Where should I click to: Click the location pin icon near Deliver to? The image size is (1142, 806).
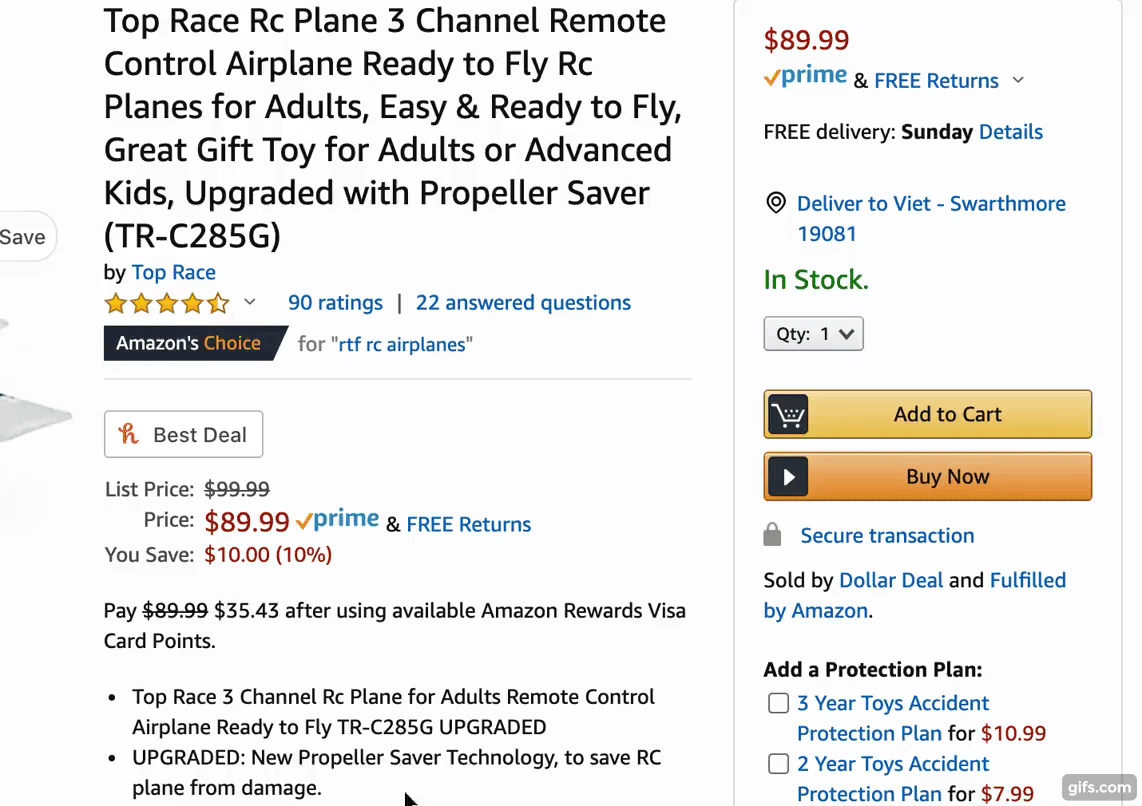click(776, 203)
